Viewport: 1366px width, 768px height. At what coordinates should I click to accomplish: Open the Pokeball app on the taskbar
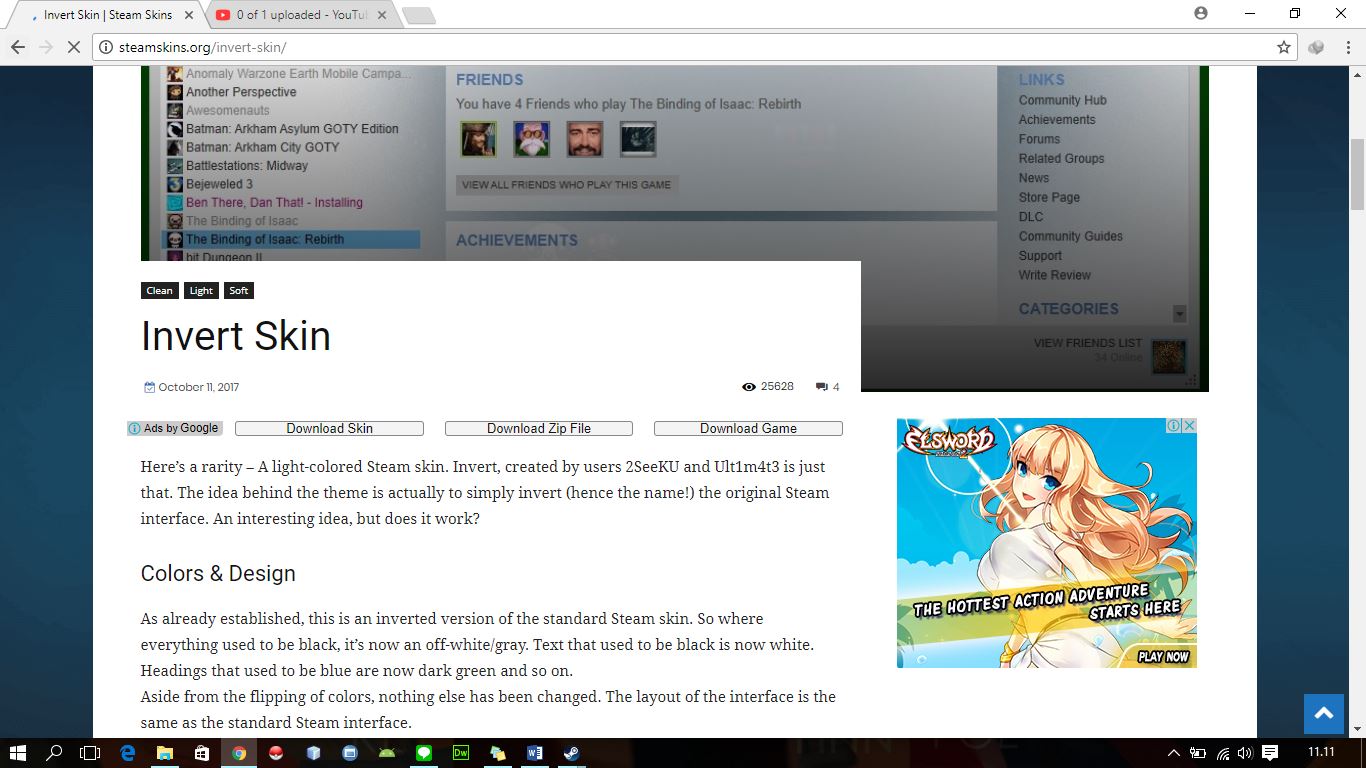[x=276, y=753]
